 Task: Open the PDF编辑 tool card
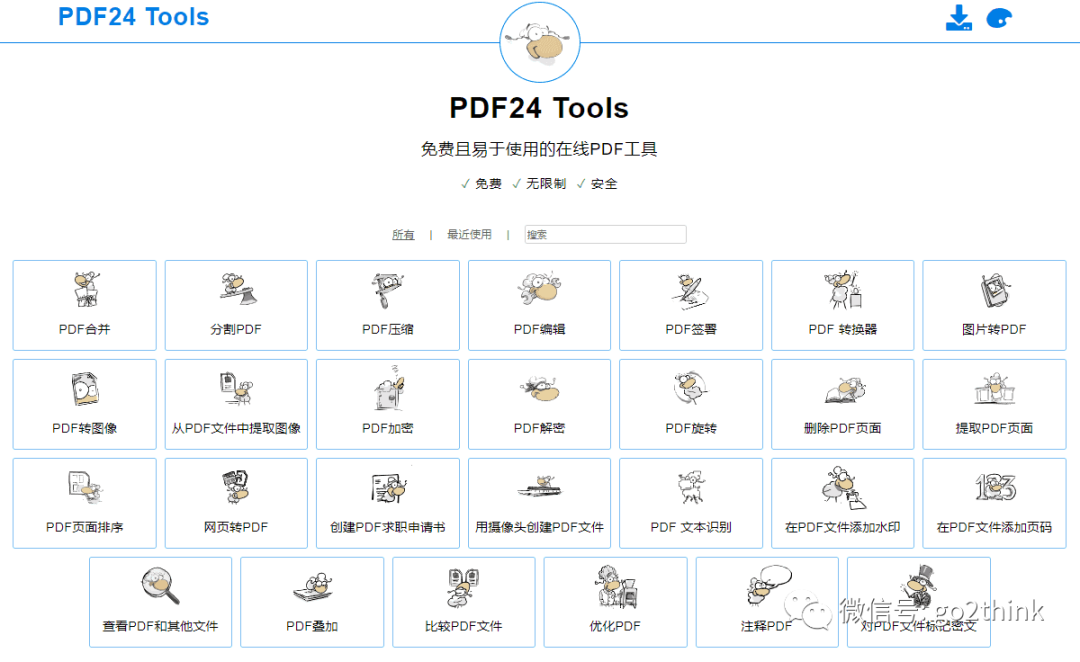(539, 305)
